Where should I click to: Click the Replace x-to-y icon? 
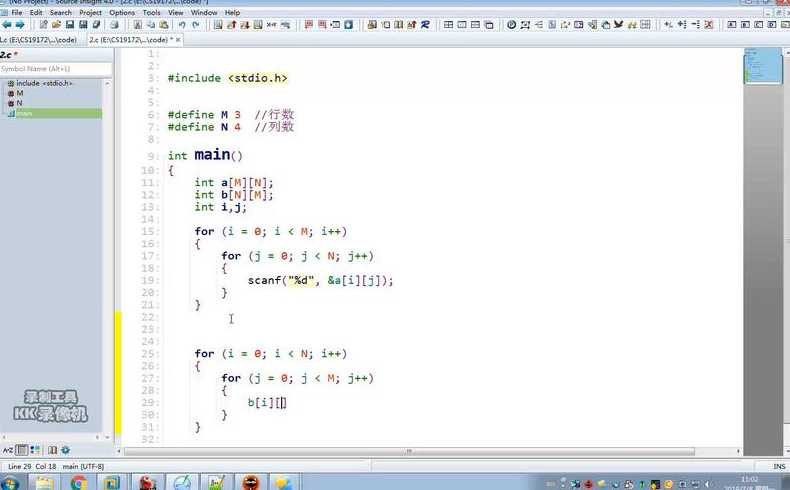pos(272,24)
